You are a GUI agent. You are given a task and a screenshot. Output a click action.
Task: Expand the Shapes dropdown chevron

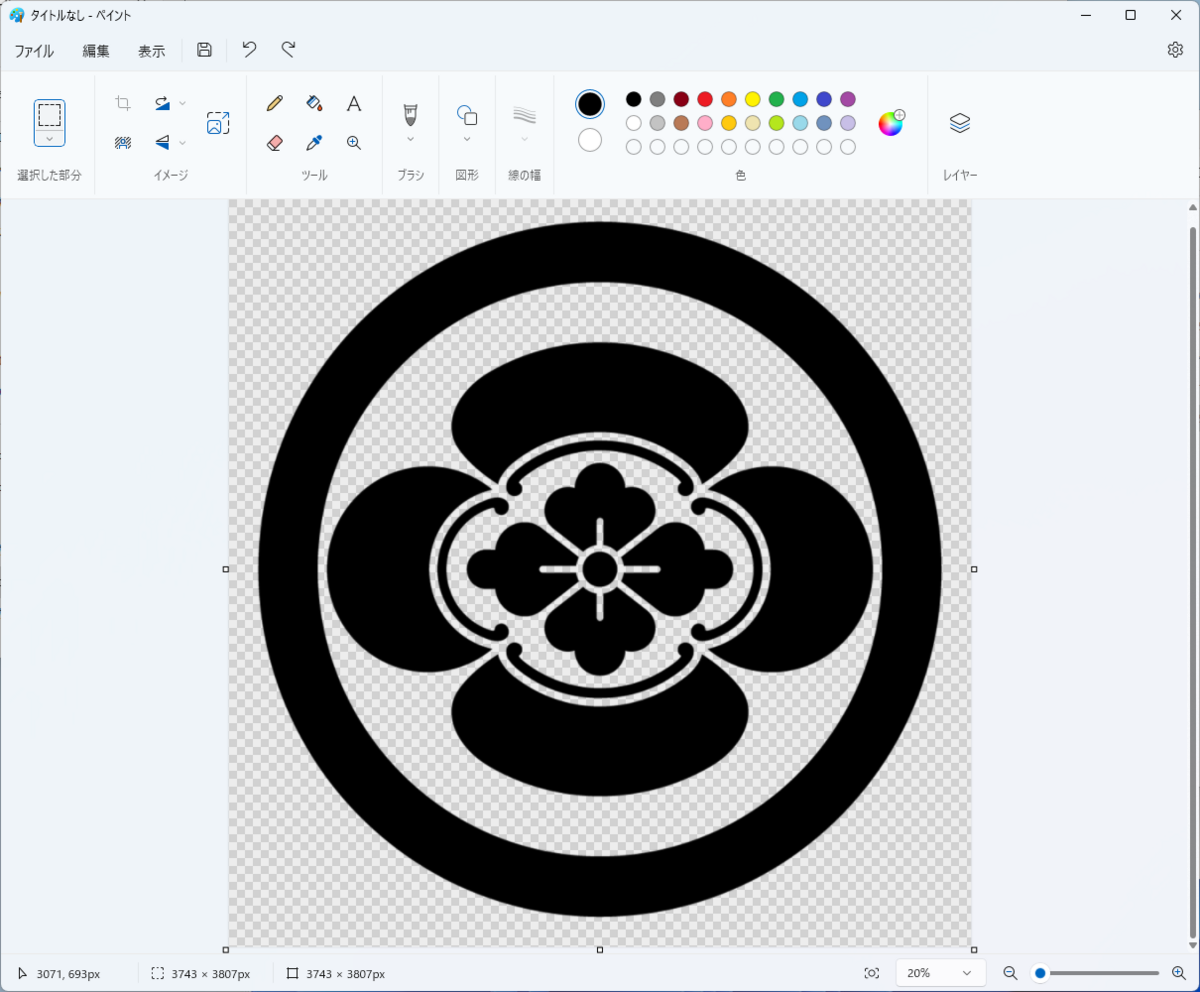467,139
